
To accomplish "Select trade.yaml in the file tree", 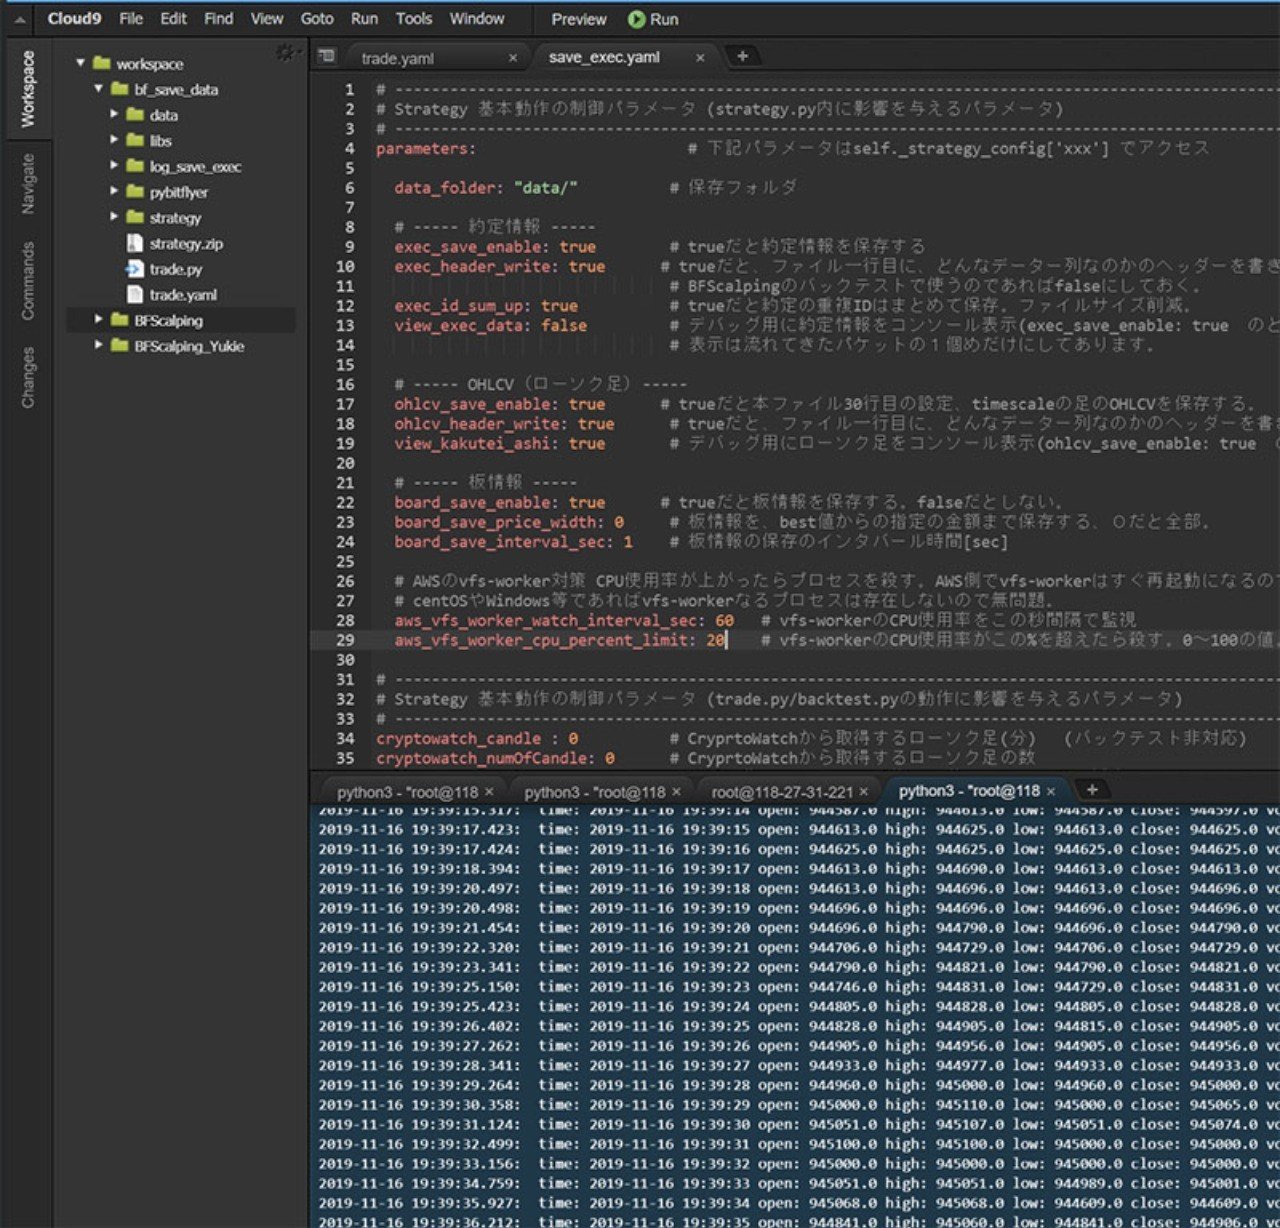I will [x=183, y=295].
